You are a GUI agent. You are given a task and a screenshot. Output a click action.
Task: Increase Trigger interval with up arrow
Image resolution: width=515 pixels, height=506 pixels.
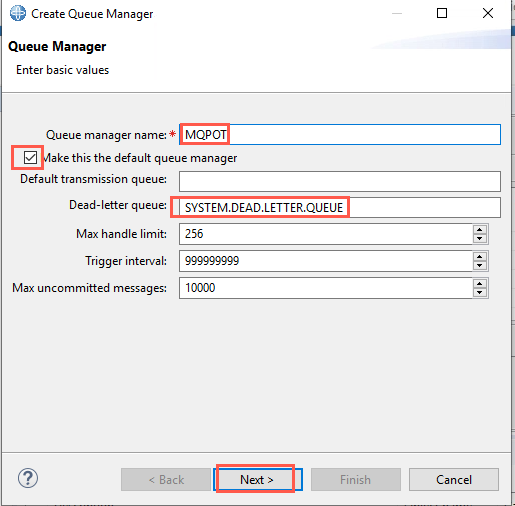480,257
